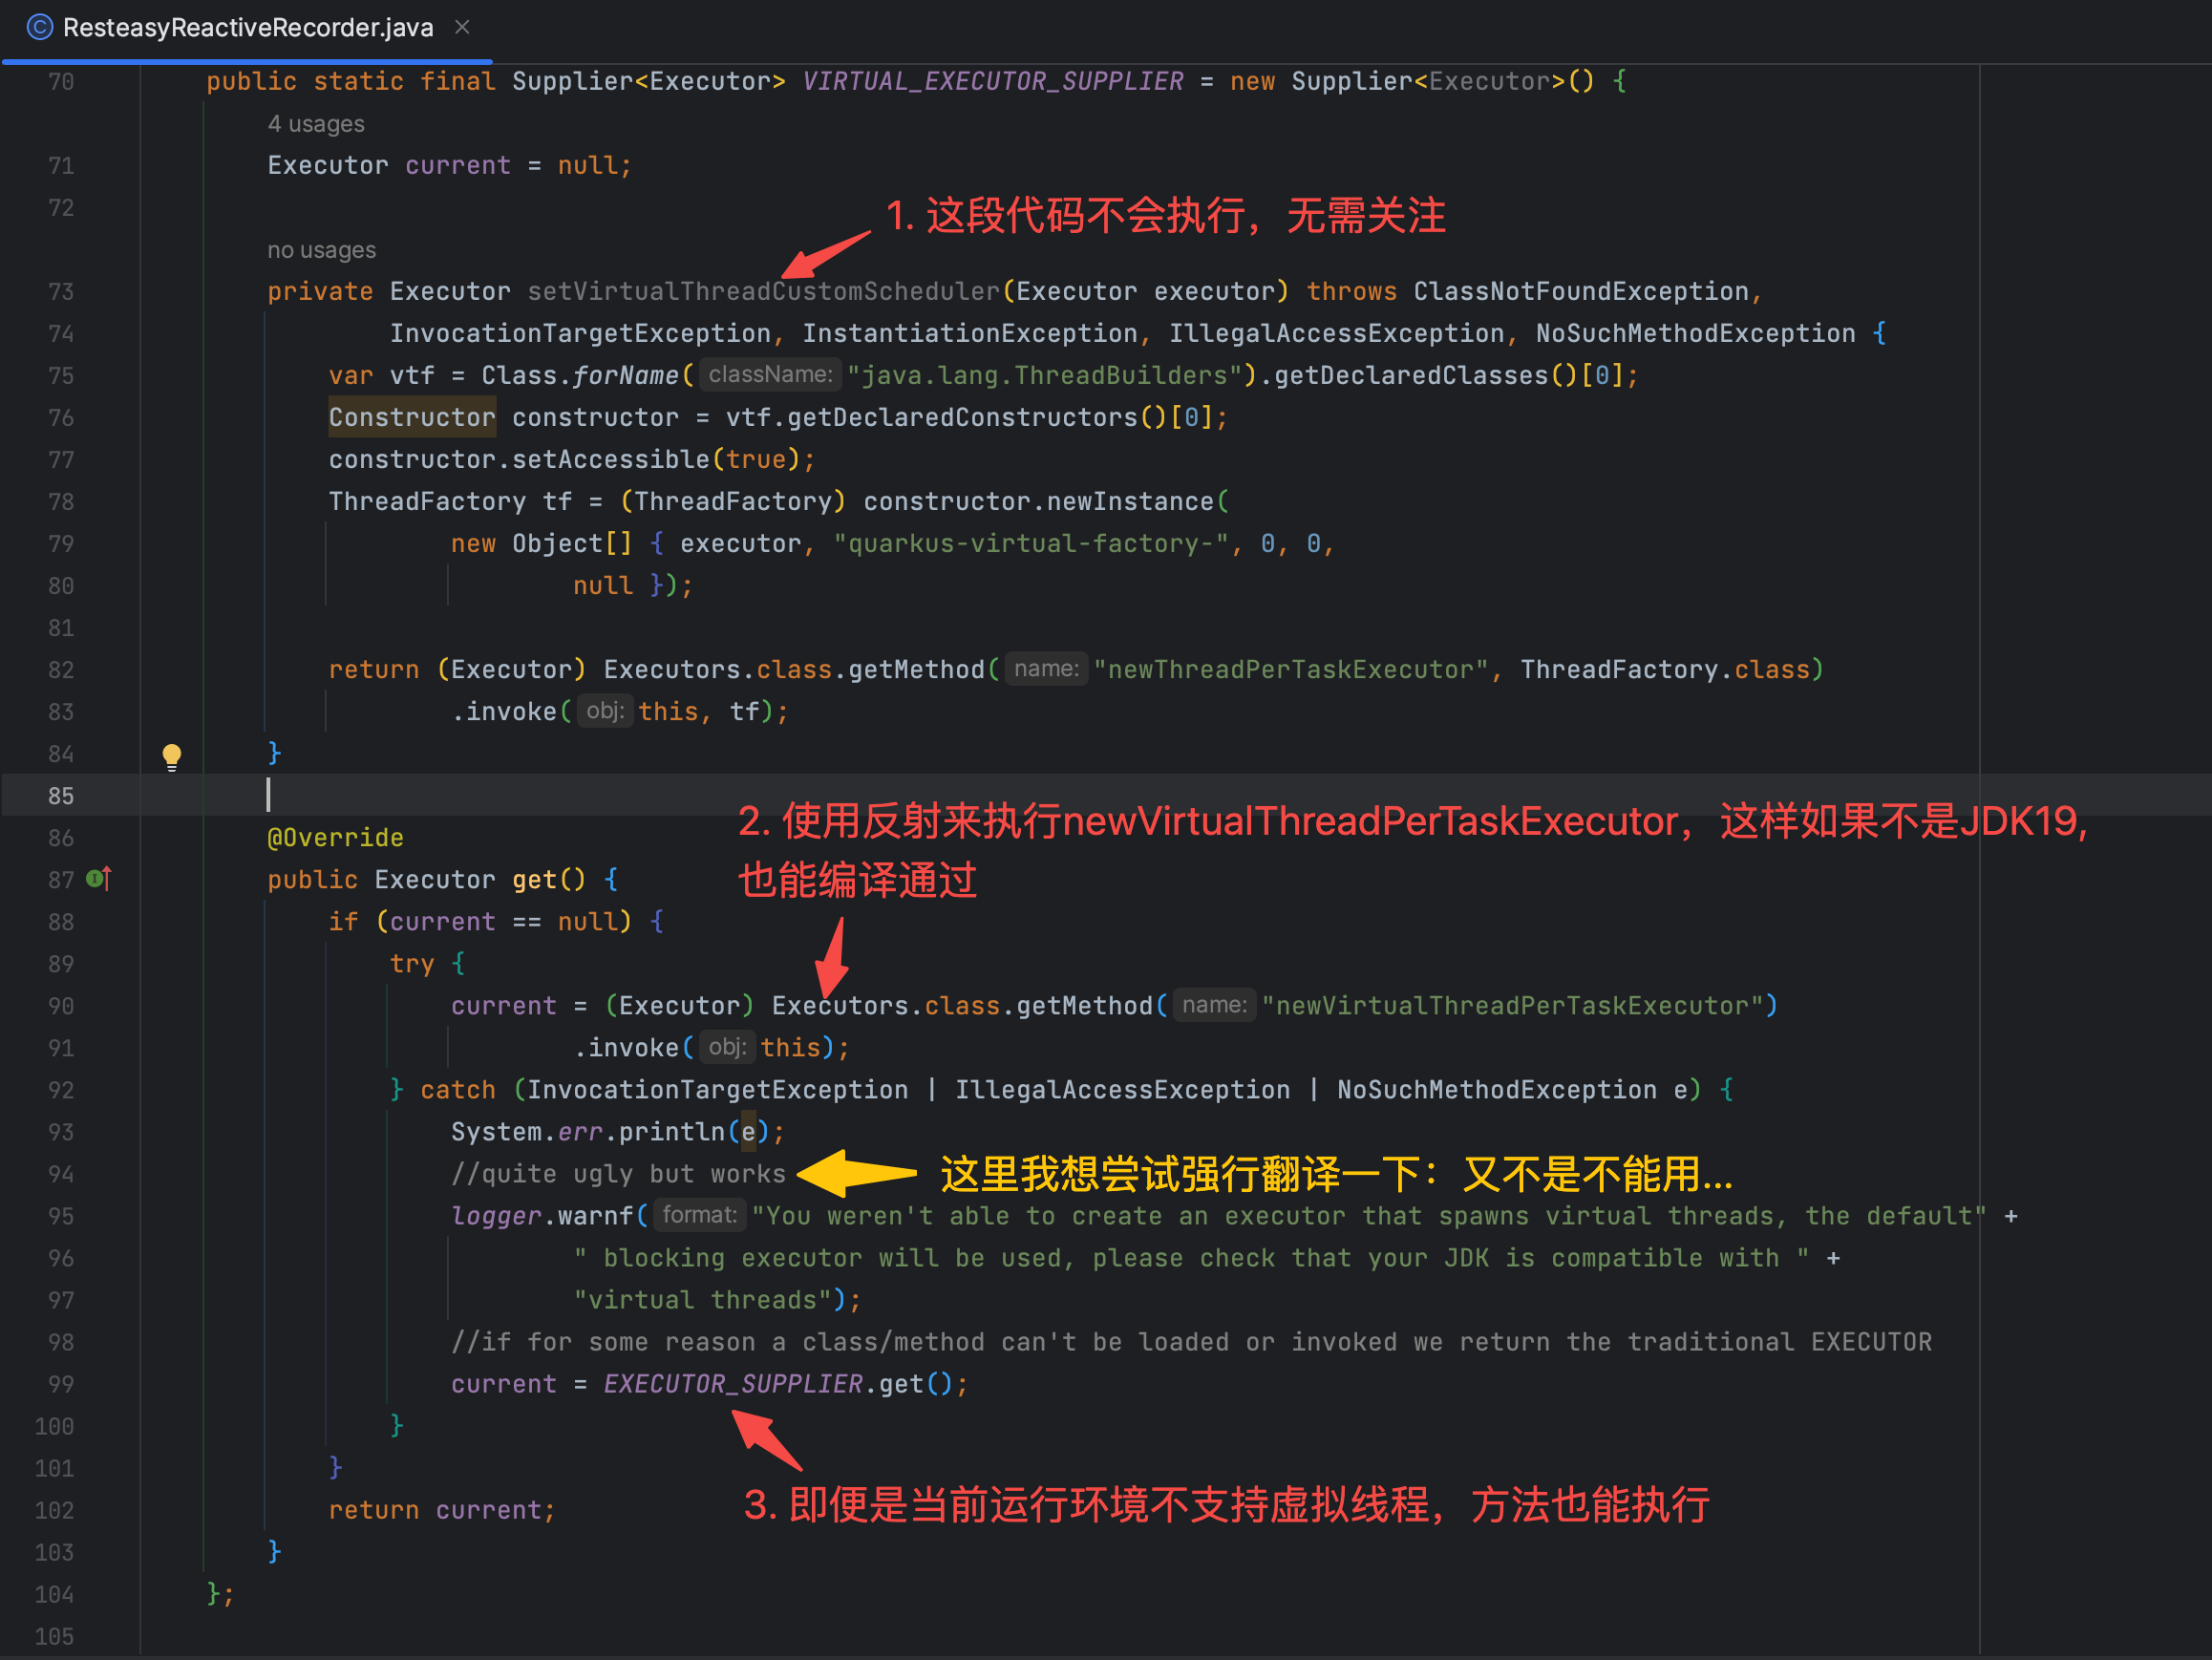
Task: Click EXECUTOR_SUPPLIER on line 99
Action: pos(733,1383)
